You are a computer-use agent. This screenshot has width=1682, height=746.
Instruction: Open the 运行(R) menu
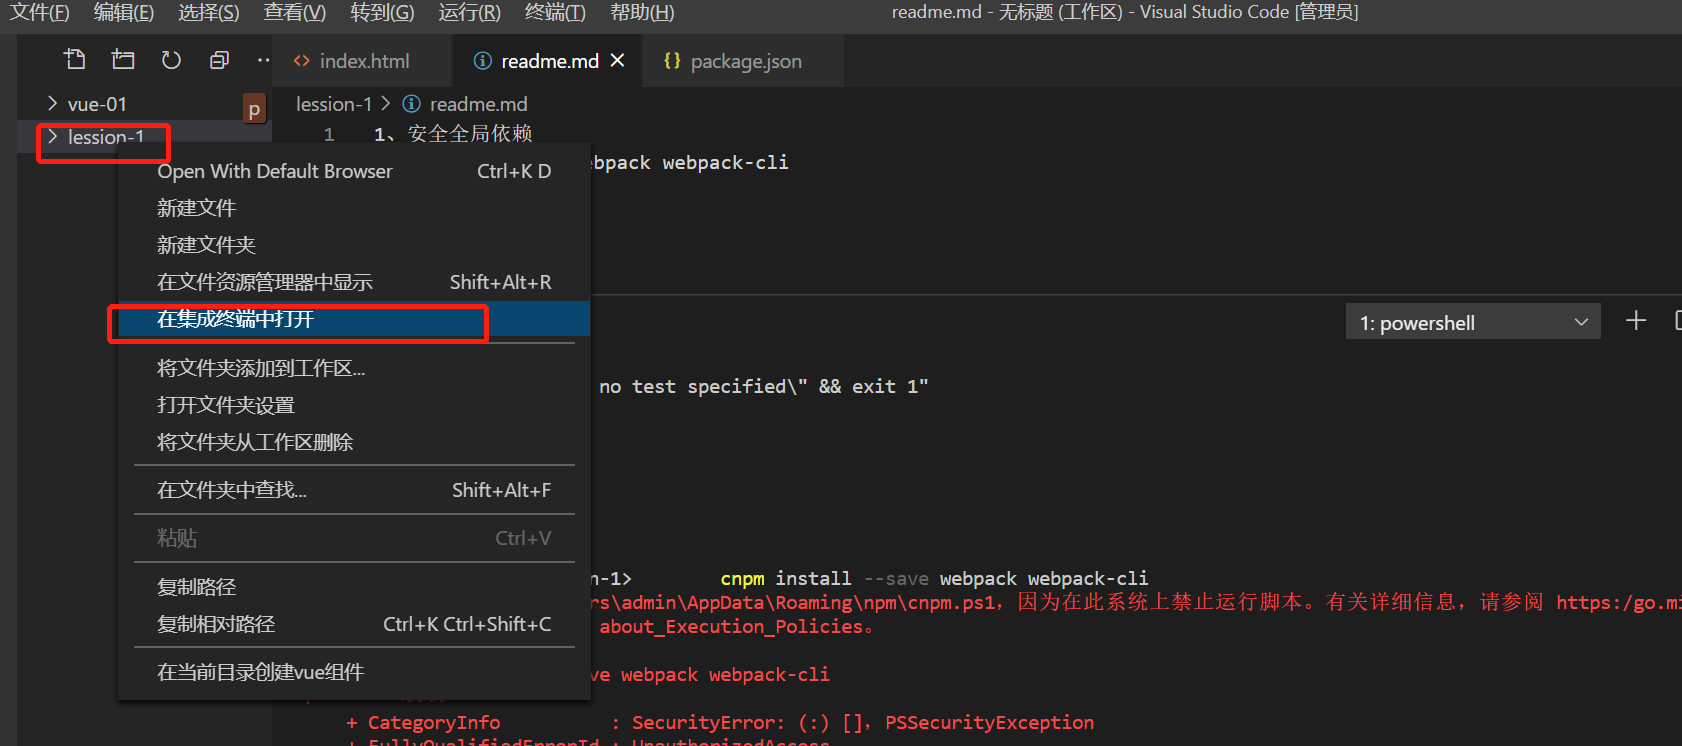tap(469, 13)
